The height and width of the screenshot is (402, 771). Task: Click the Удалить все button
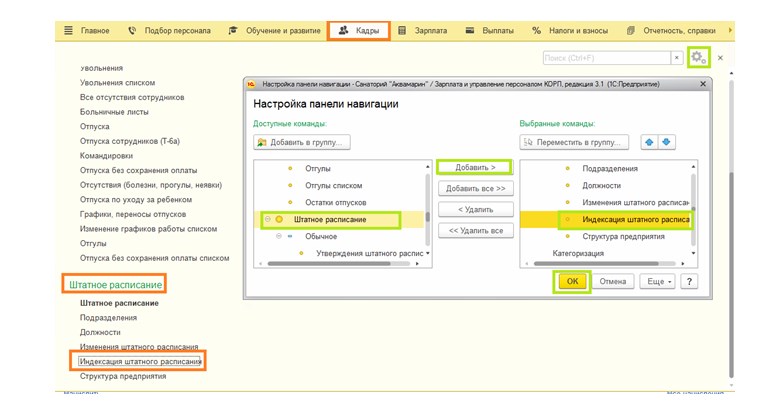click(x=475, y=230)
